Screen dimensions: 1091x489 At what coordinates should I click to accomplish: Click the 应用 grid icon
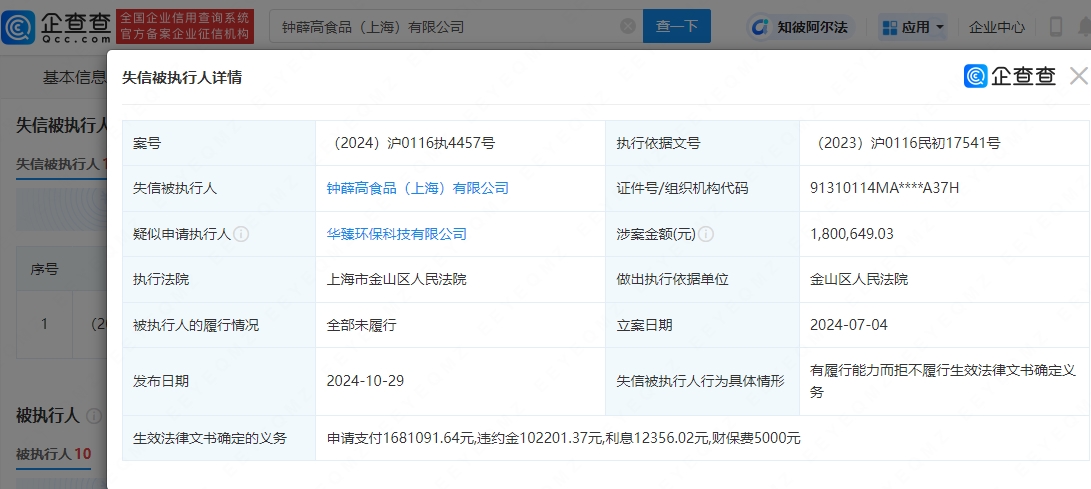(x=889, y=27)
